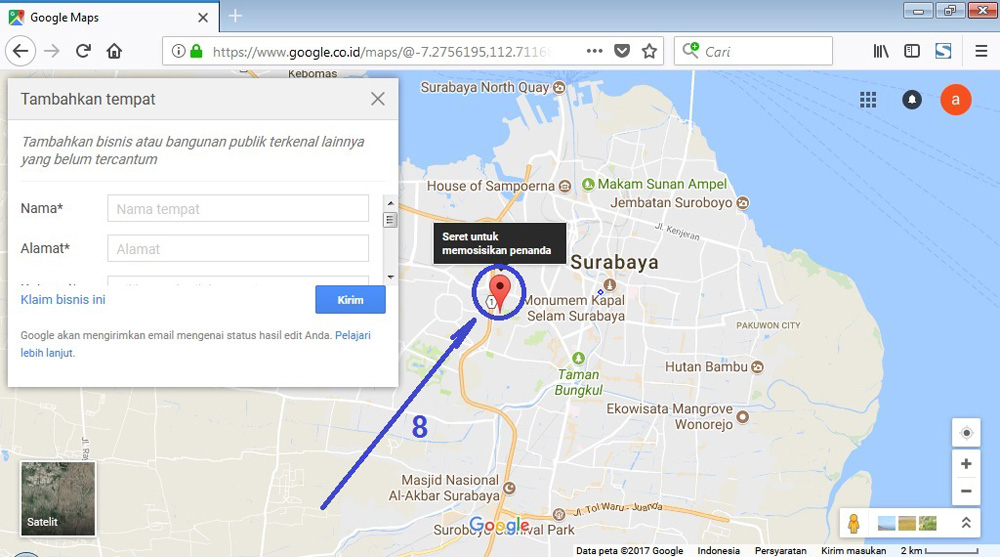Image resolution: width=1000 pixels, height=557 pixels.
Task: Click the form scrollbar up arrow
Action: [x=390, y=204]
